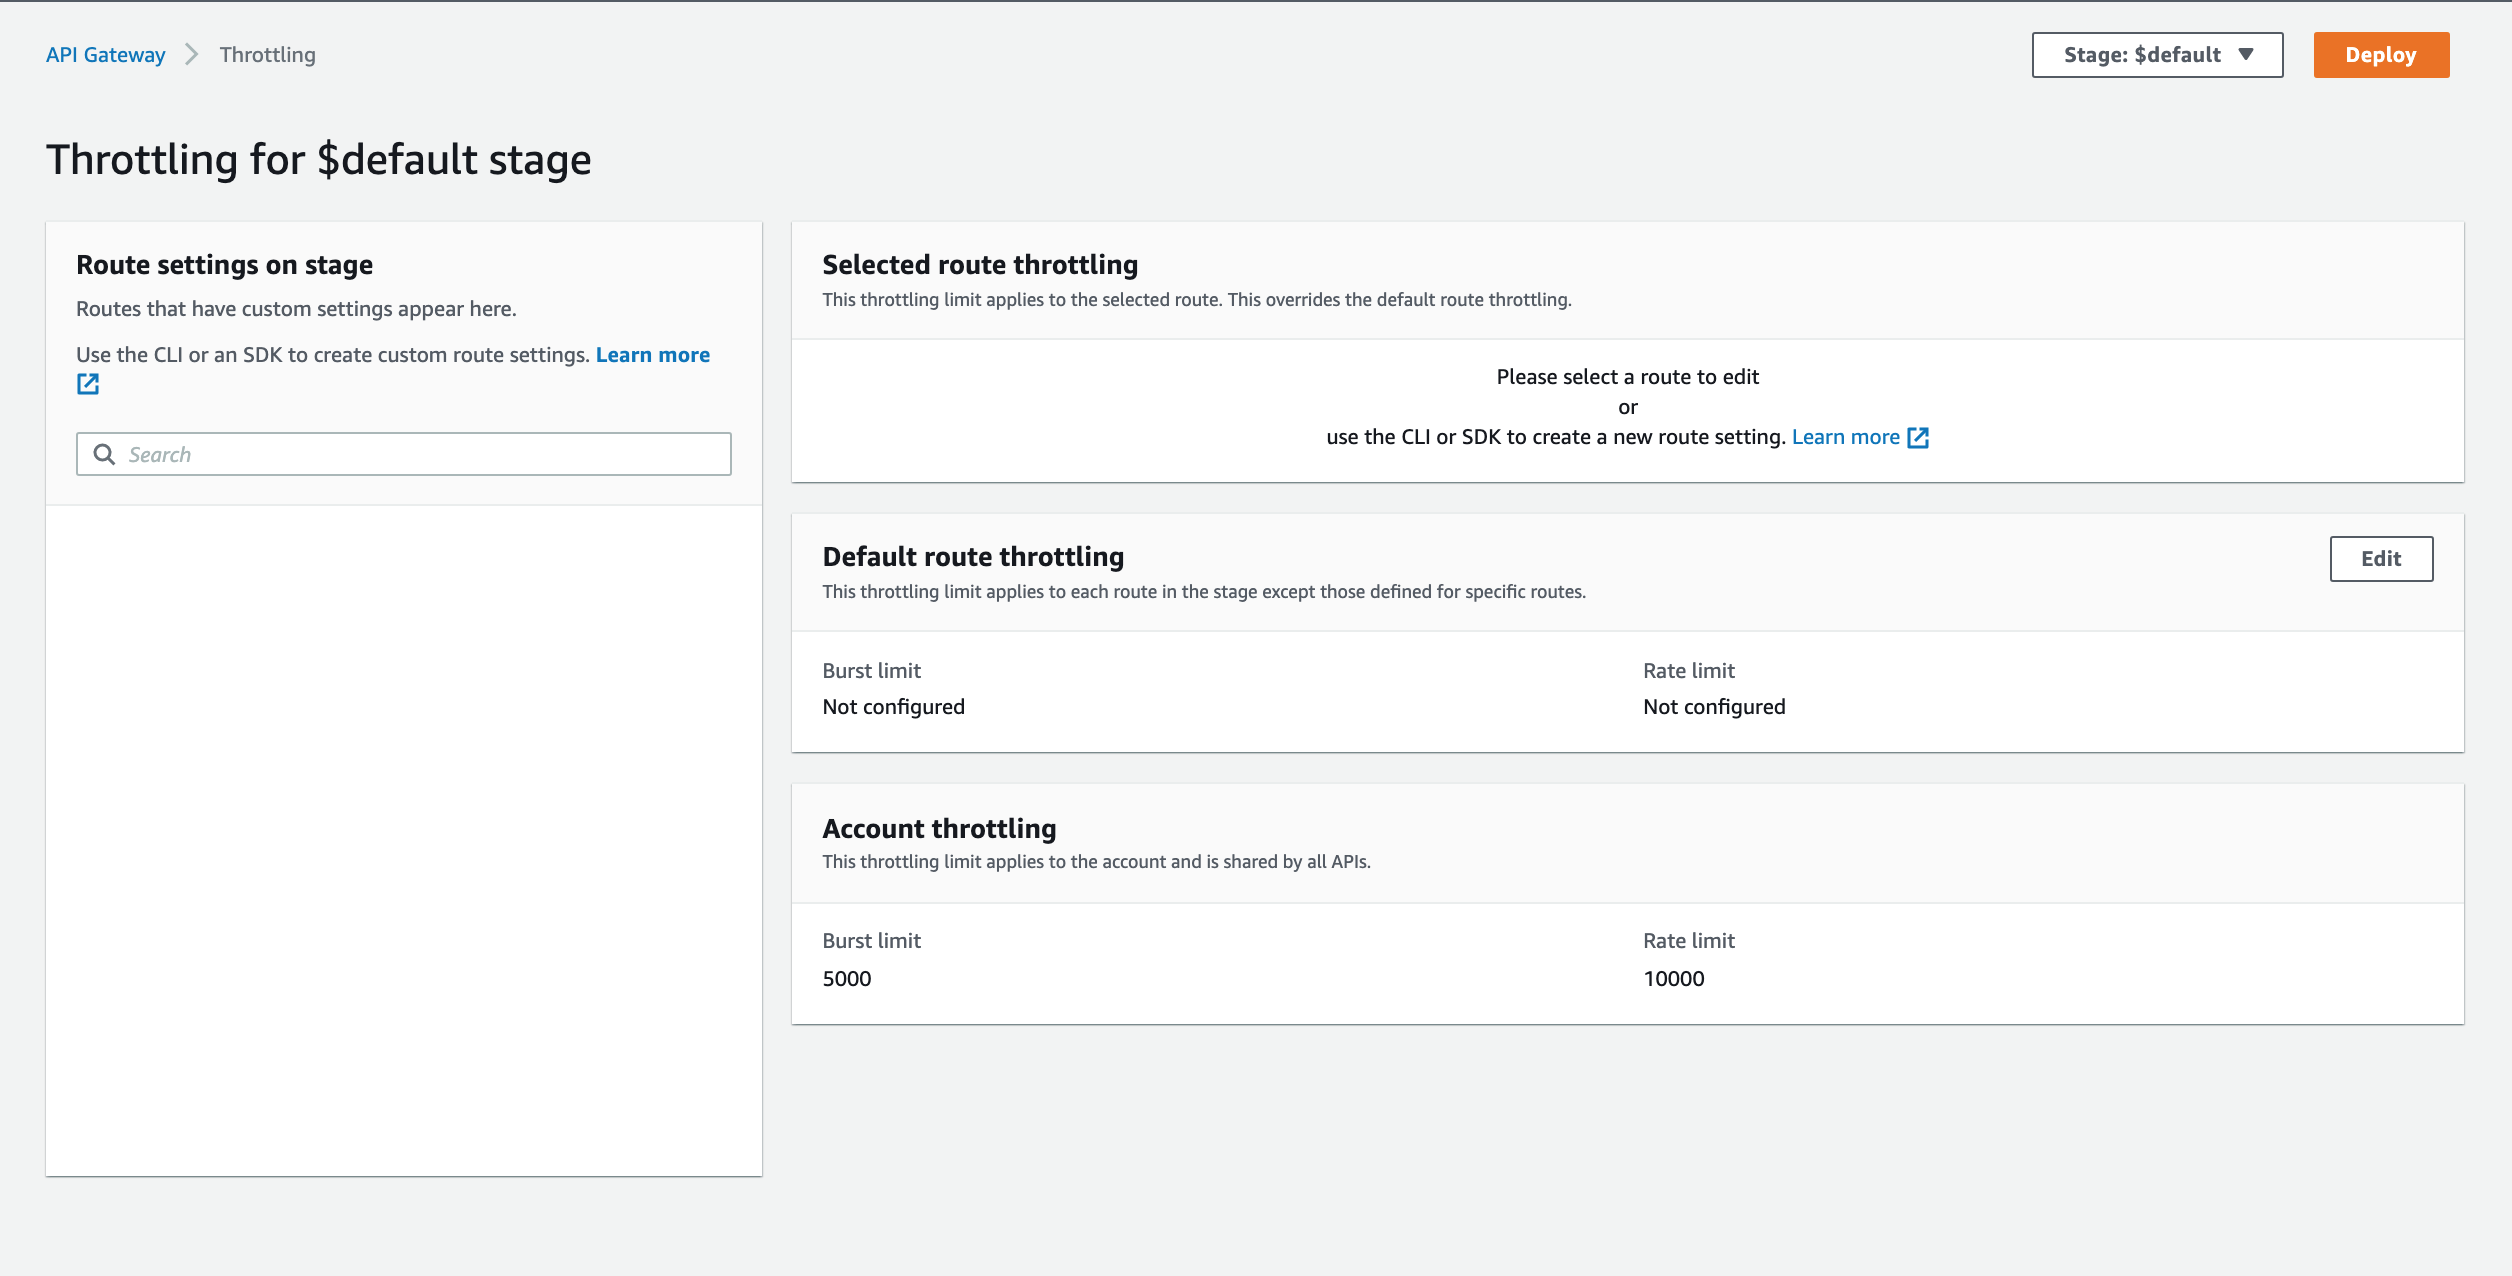
Task: Click external link icon beside new route setting
Action: (x=1918, y=437)
